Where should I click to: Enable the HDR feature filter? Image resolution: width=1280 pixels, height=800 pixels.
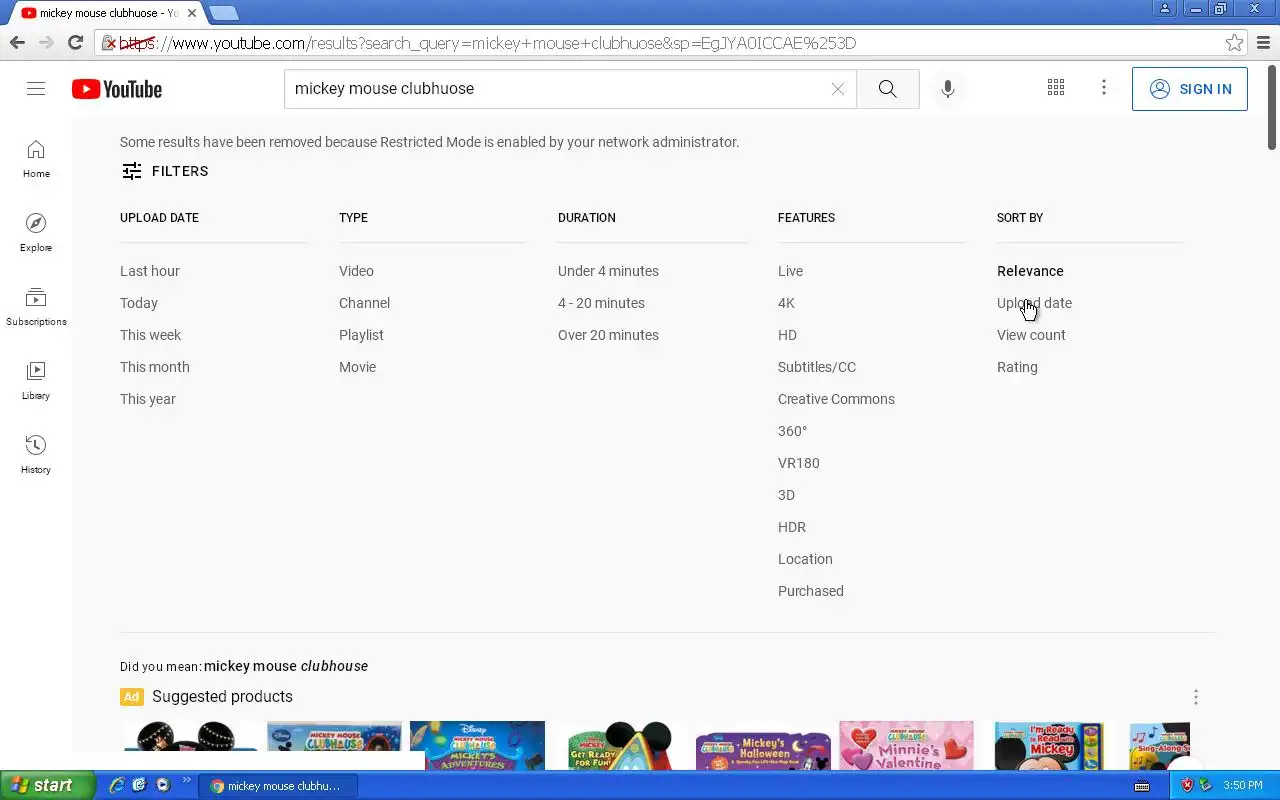pyautogui.click(x=791, y=527)
